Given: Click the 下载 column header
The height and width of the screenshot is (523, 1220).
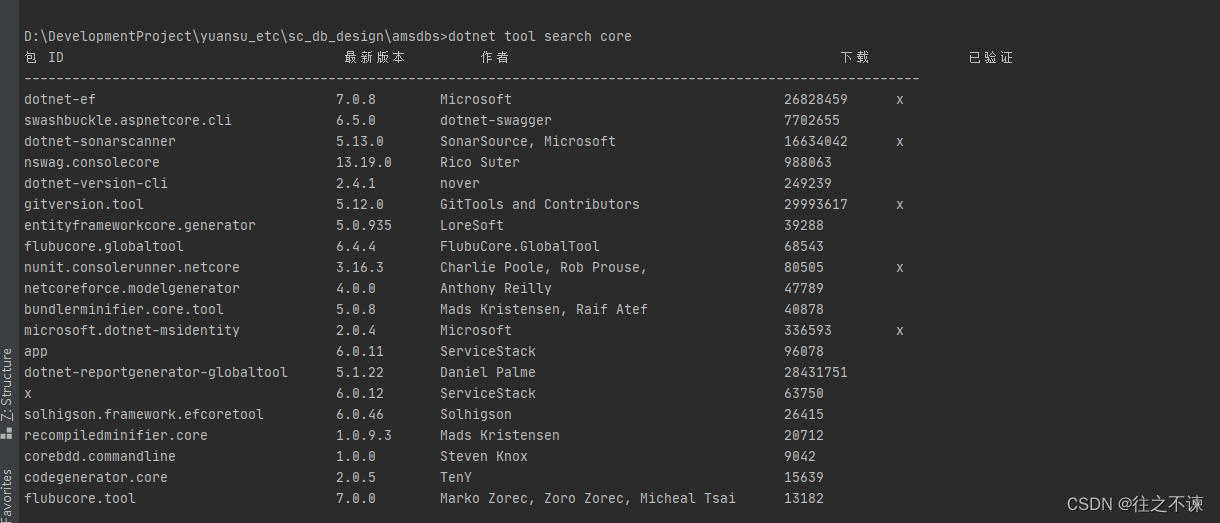Looking at the screenshot, I should tap(855, 58).
